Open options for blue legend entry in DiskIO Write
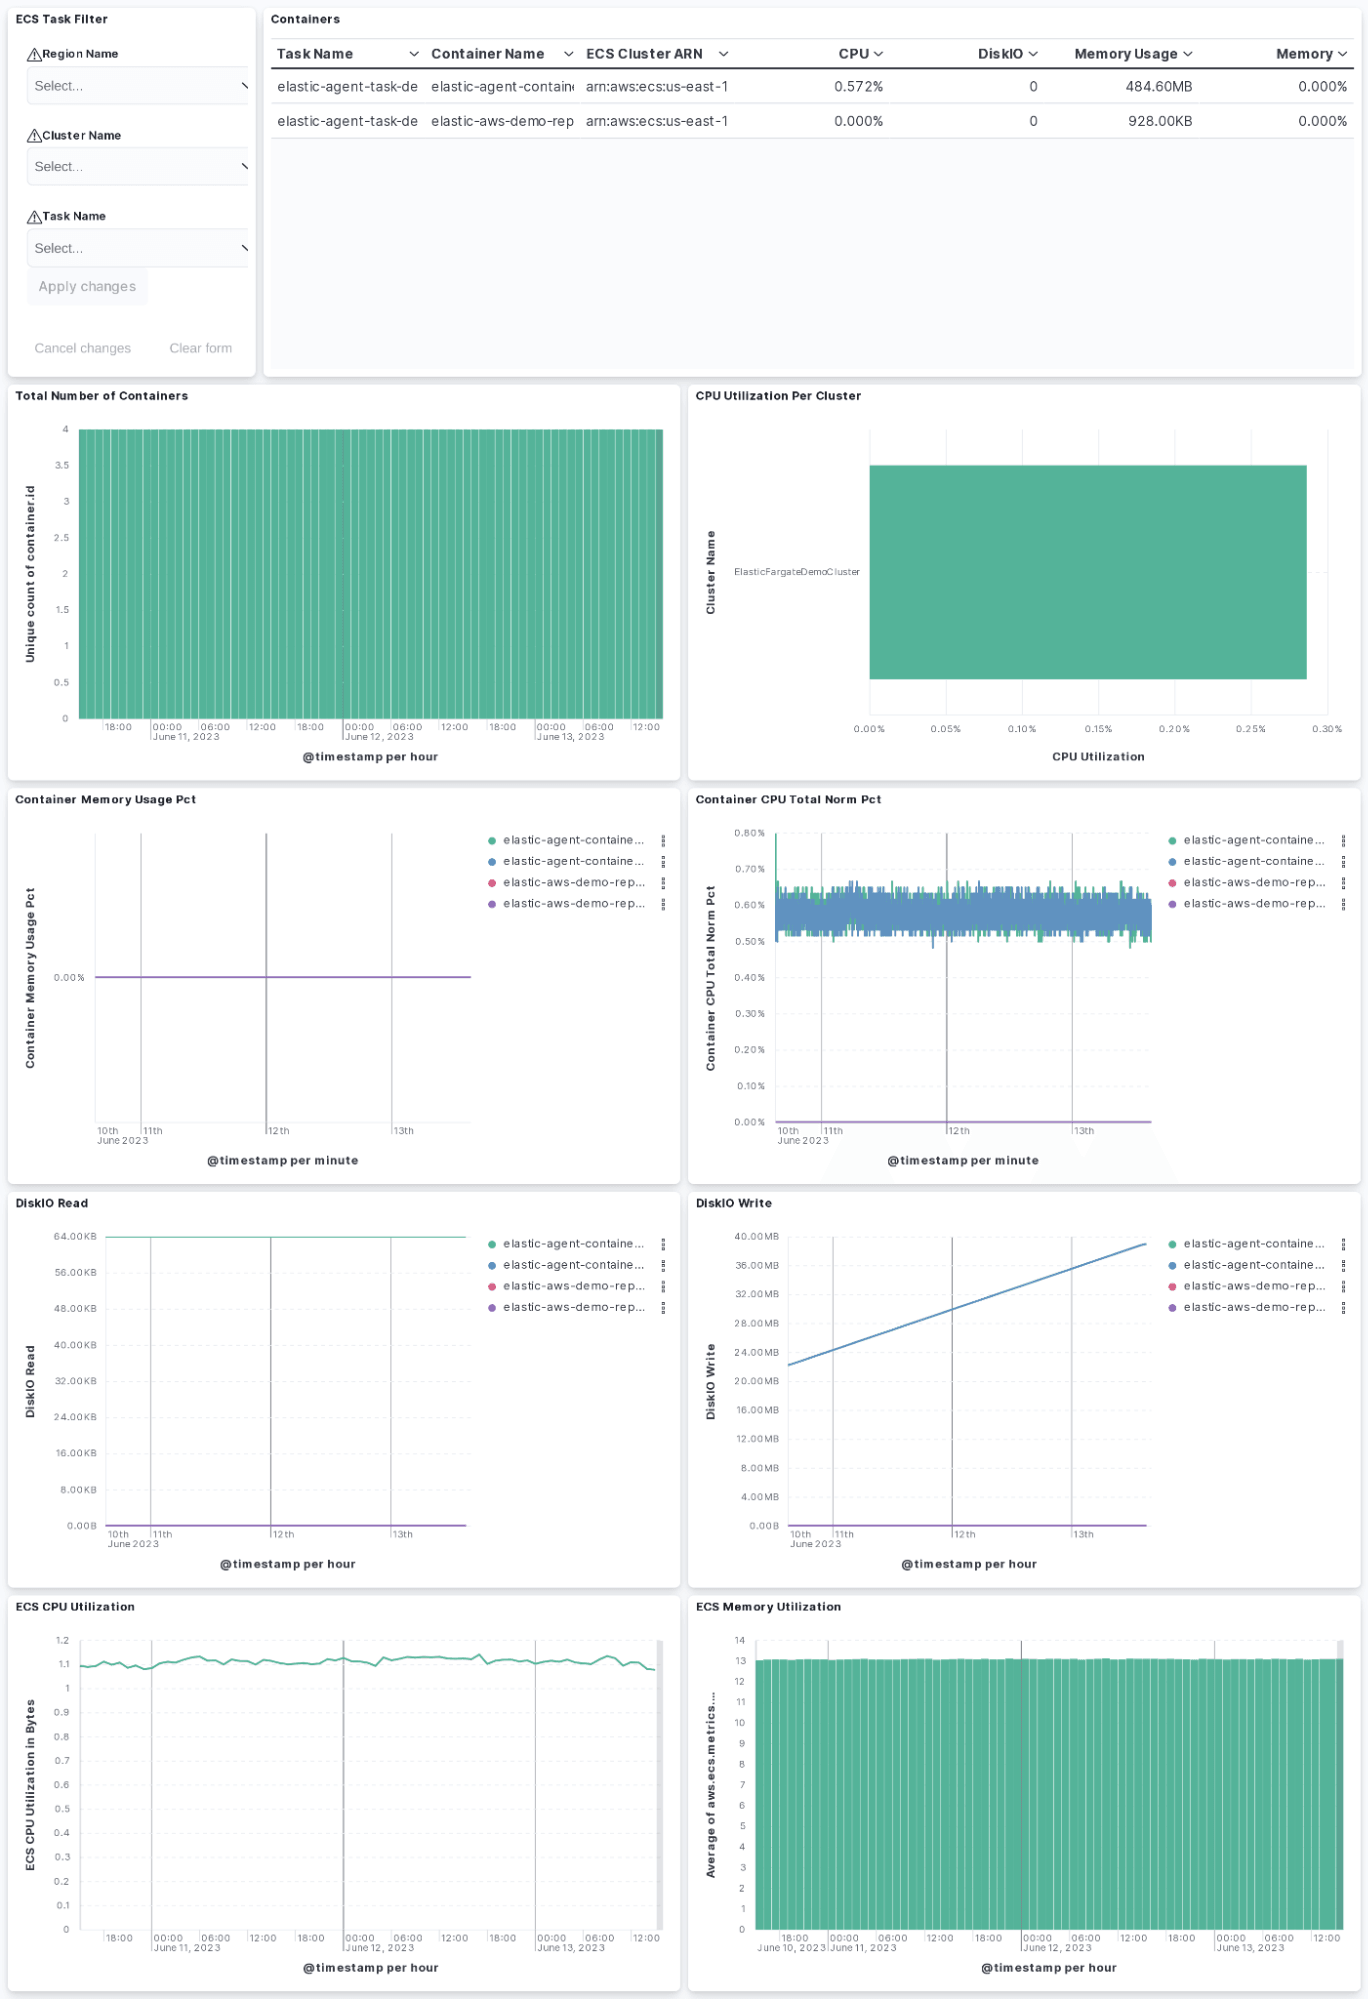The height and width of the screenshot is (1999, 1369). pos(1343,1266)
